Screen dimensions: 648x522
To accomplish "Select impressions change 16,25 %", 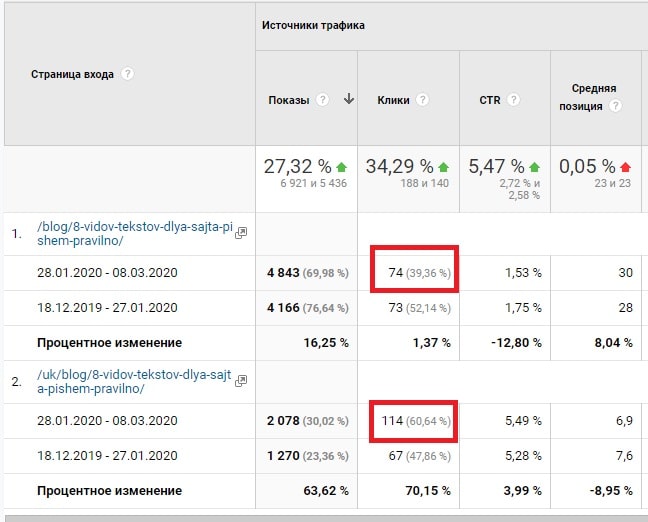I will coord(326,343).
